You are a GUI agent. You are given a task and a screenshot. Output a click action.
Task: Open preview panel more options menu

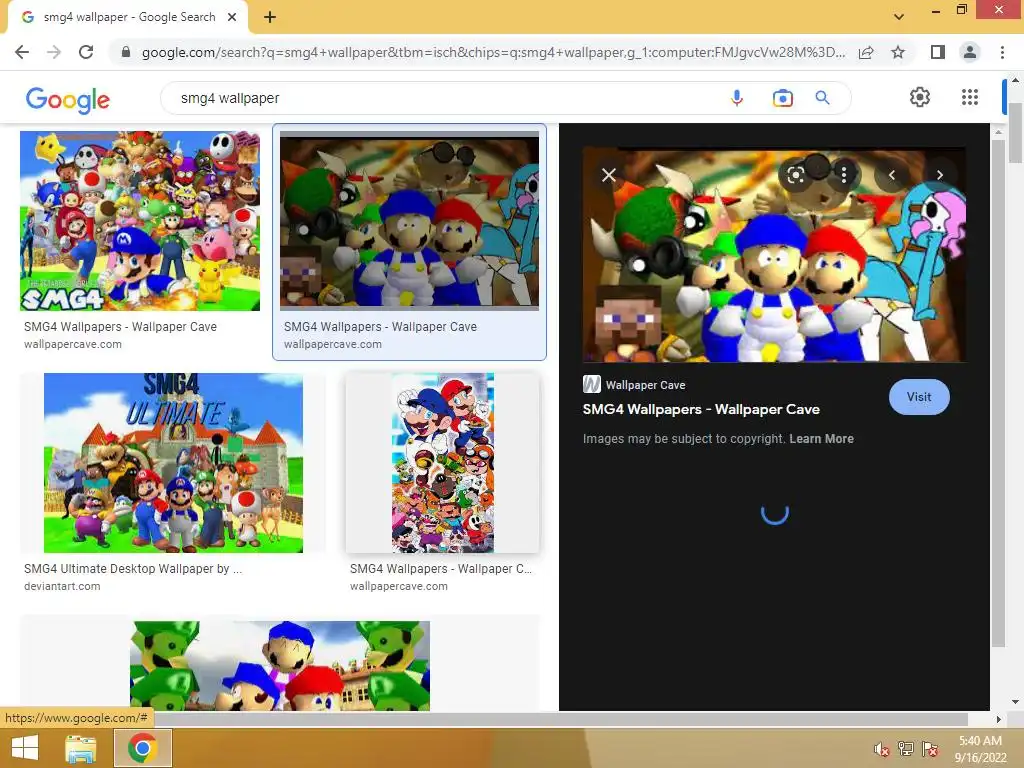pos(844,174)
